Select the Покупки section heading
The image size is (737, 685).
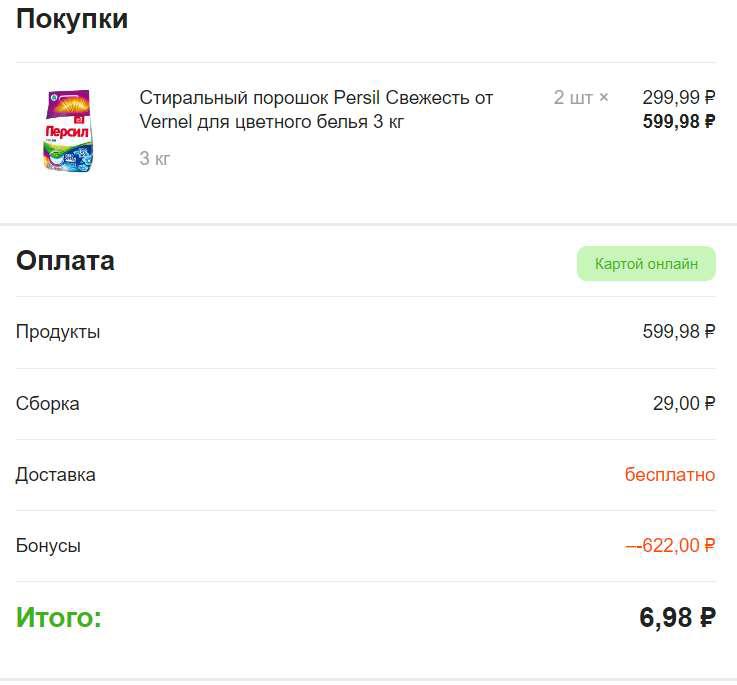pyautogui.click(x=72, y=19)
